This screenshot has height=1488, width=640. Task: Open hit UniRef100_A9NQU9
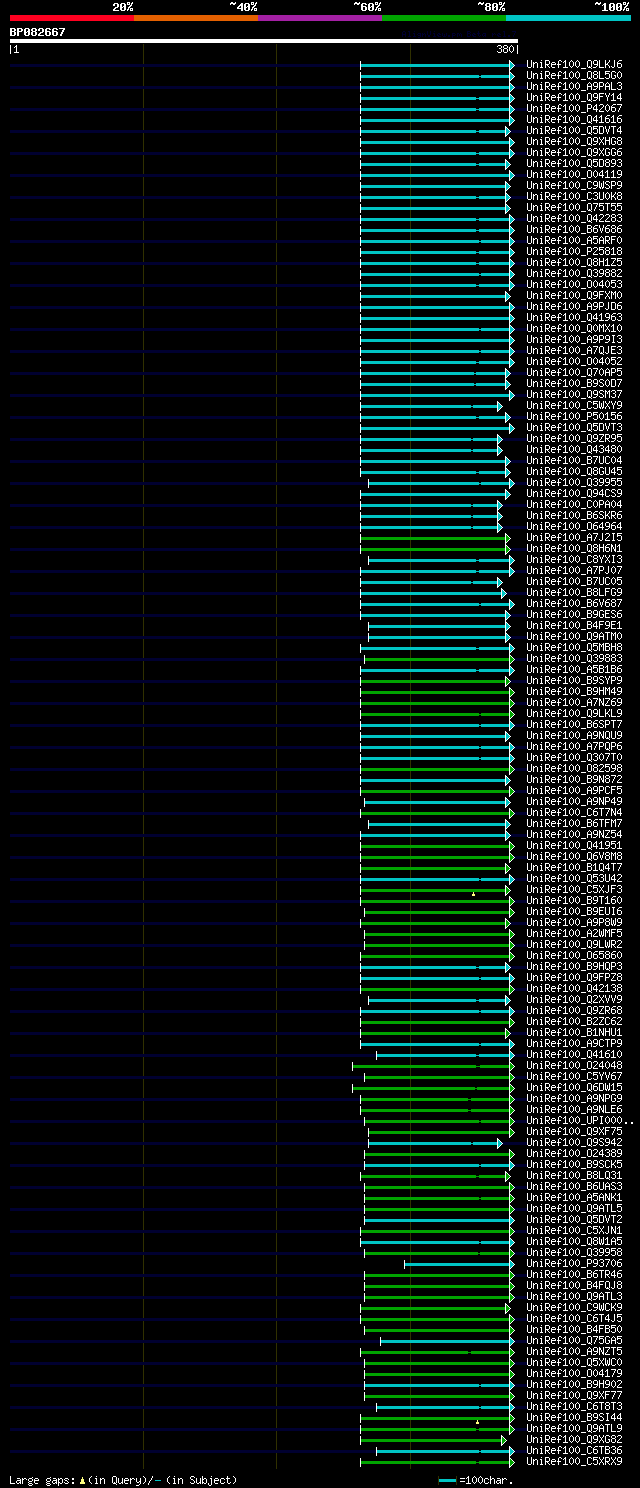click(574, 736)
